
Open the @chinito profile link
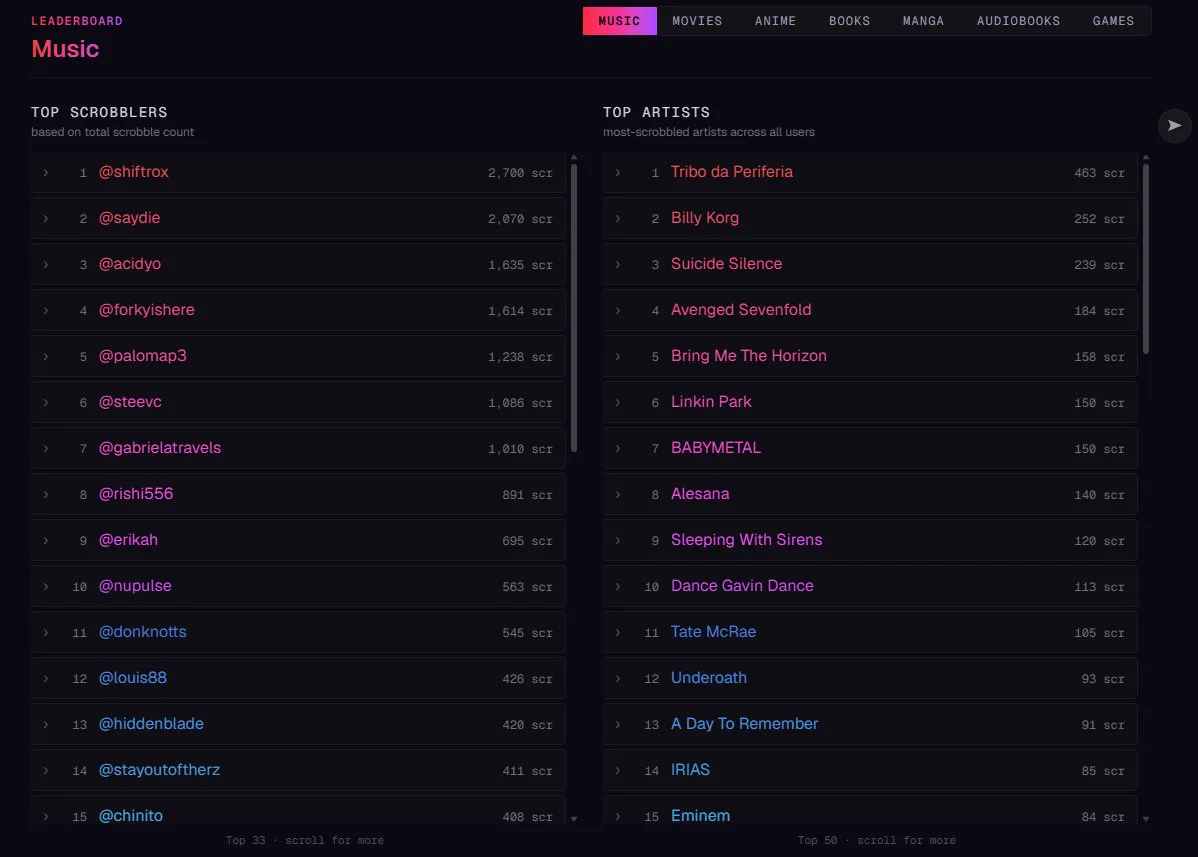tap(131, 815)
